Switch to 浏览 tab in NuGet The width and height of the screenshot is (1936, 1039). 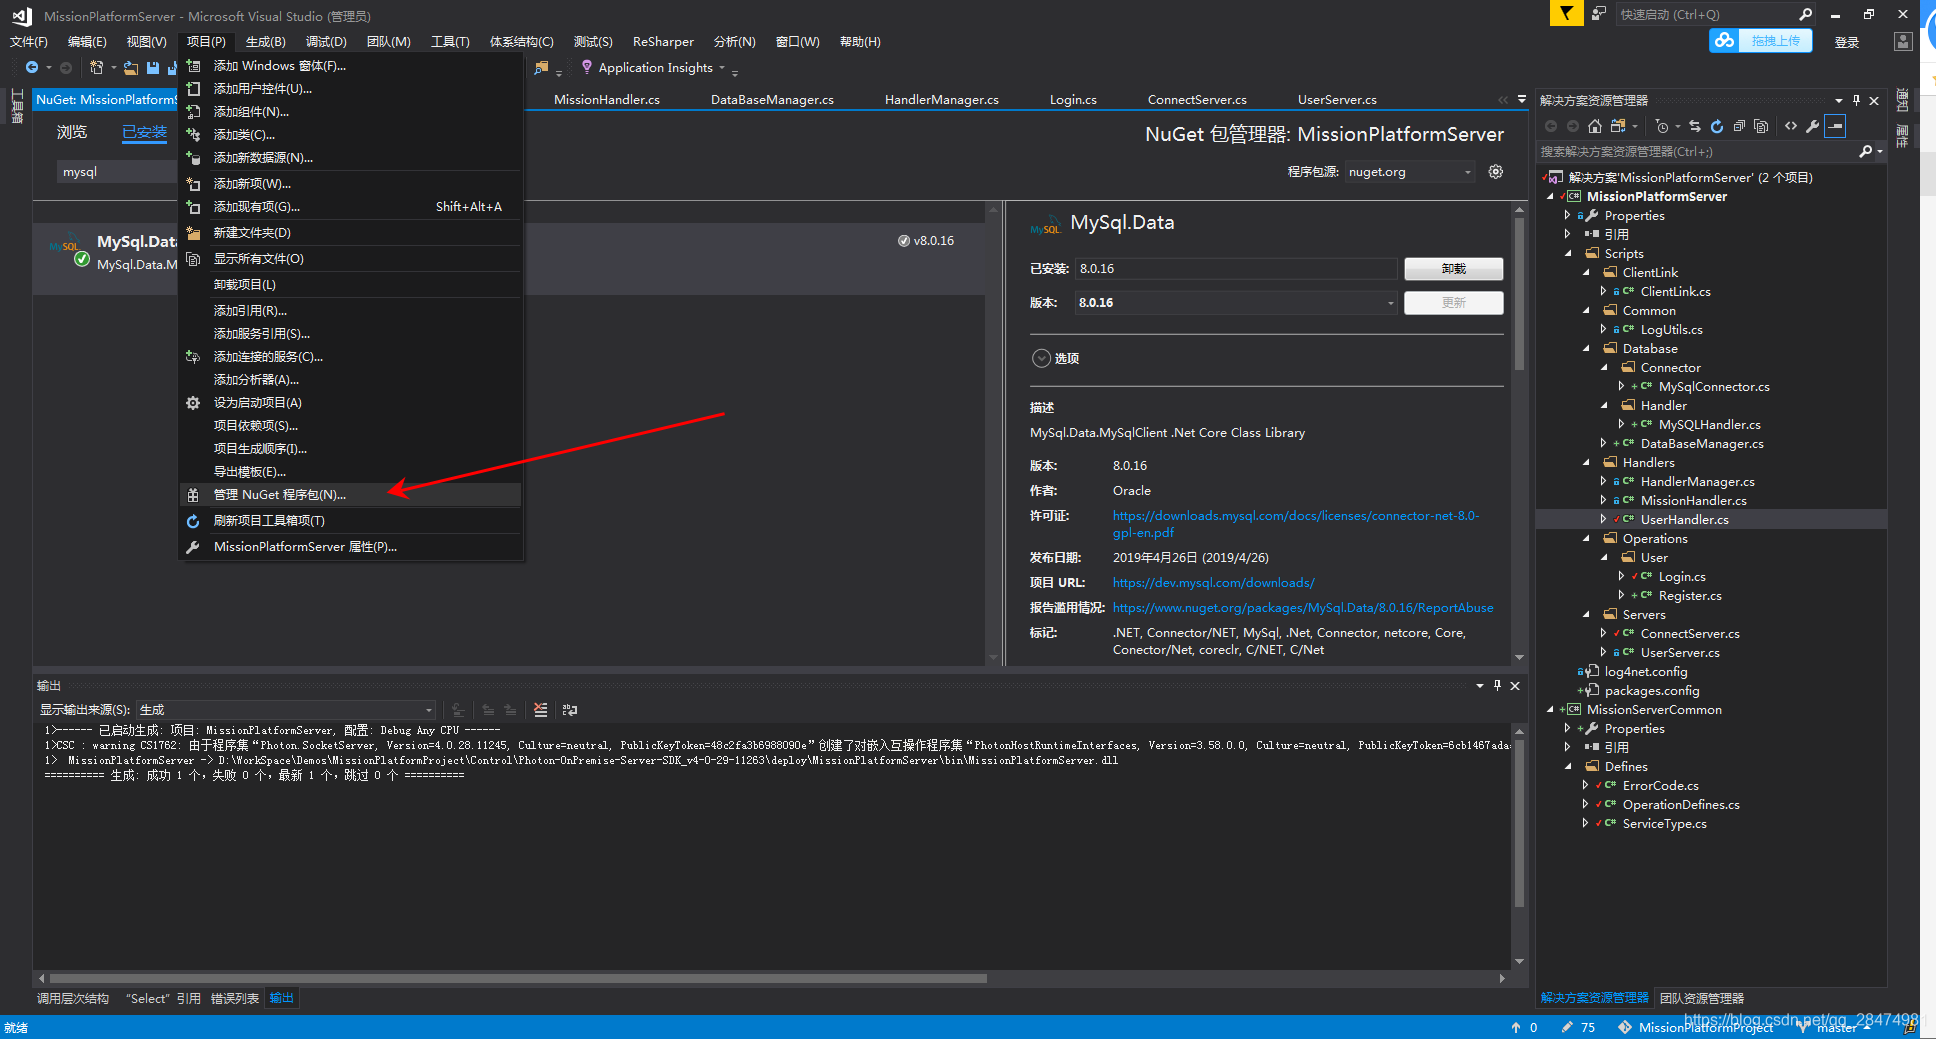click(72, 132)
